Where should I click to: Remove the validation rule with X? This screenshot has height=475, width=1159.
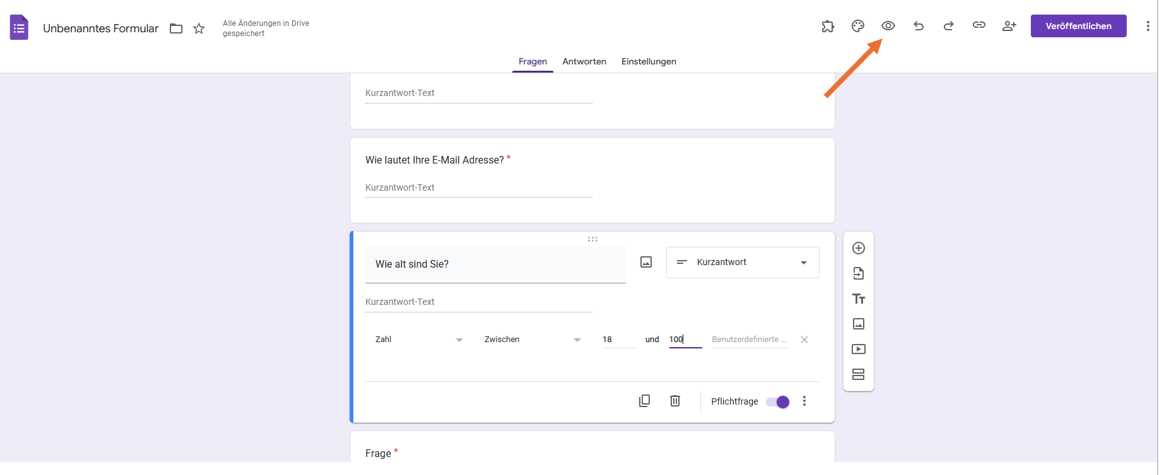804,340
